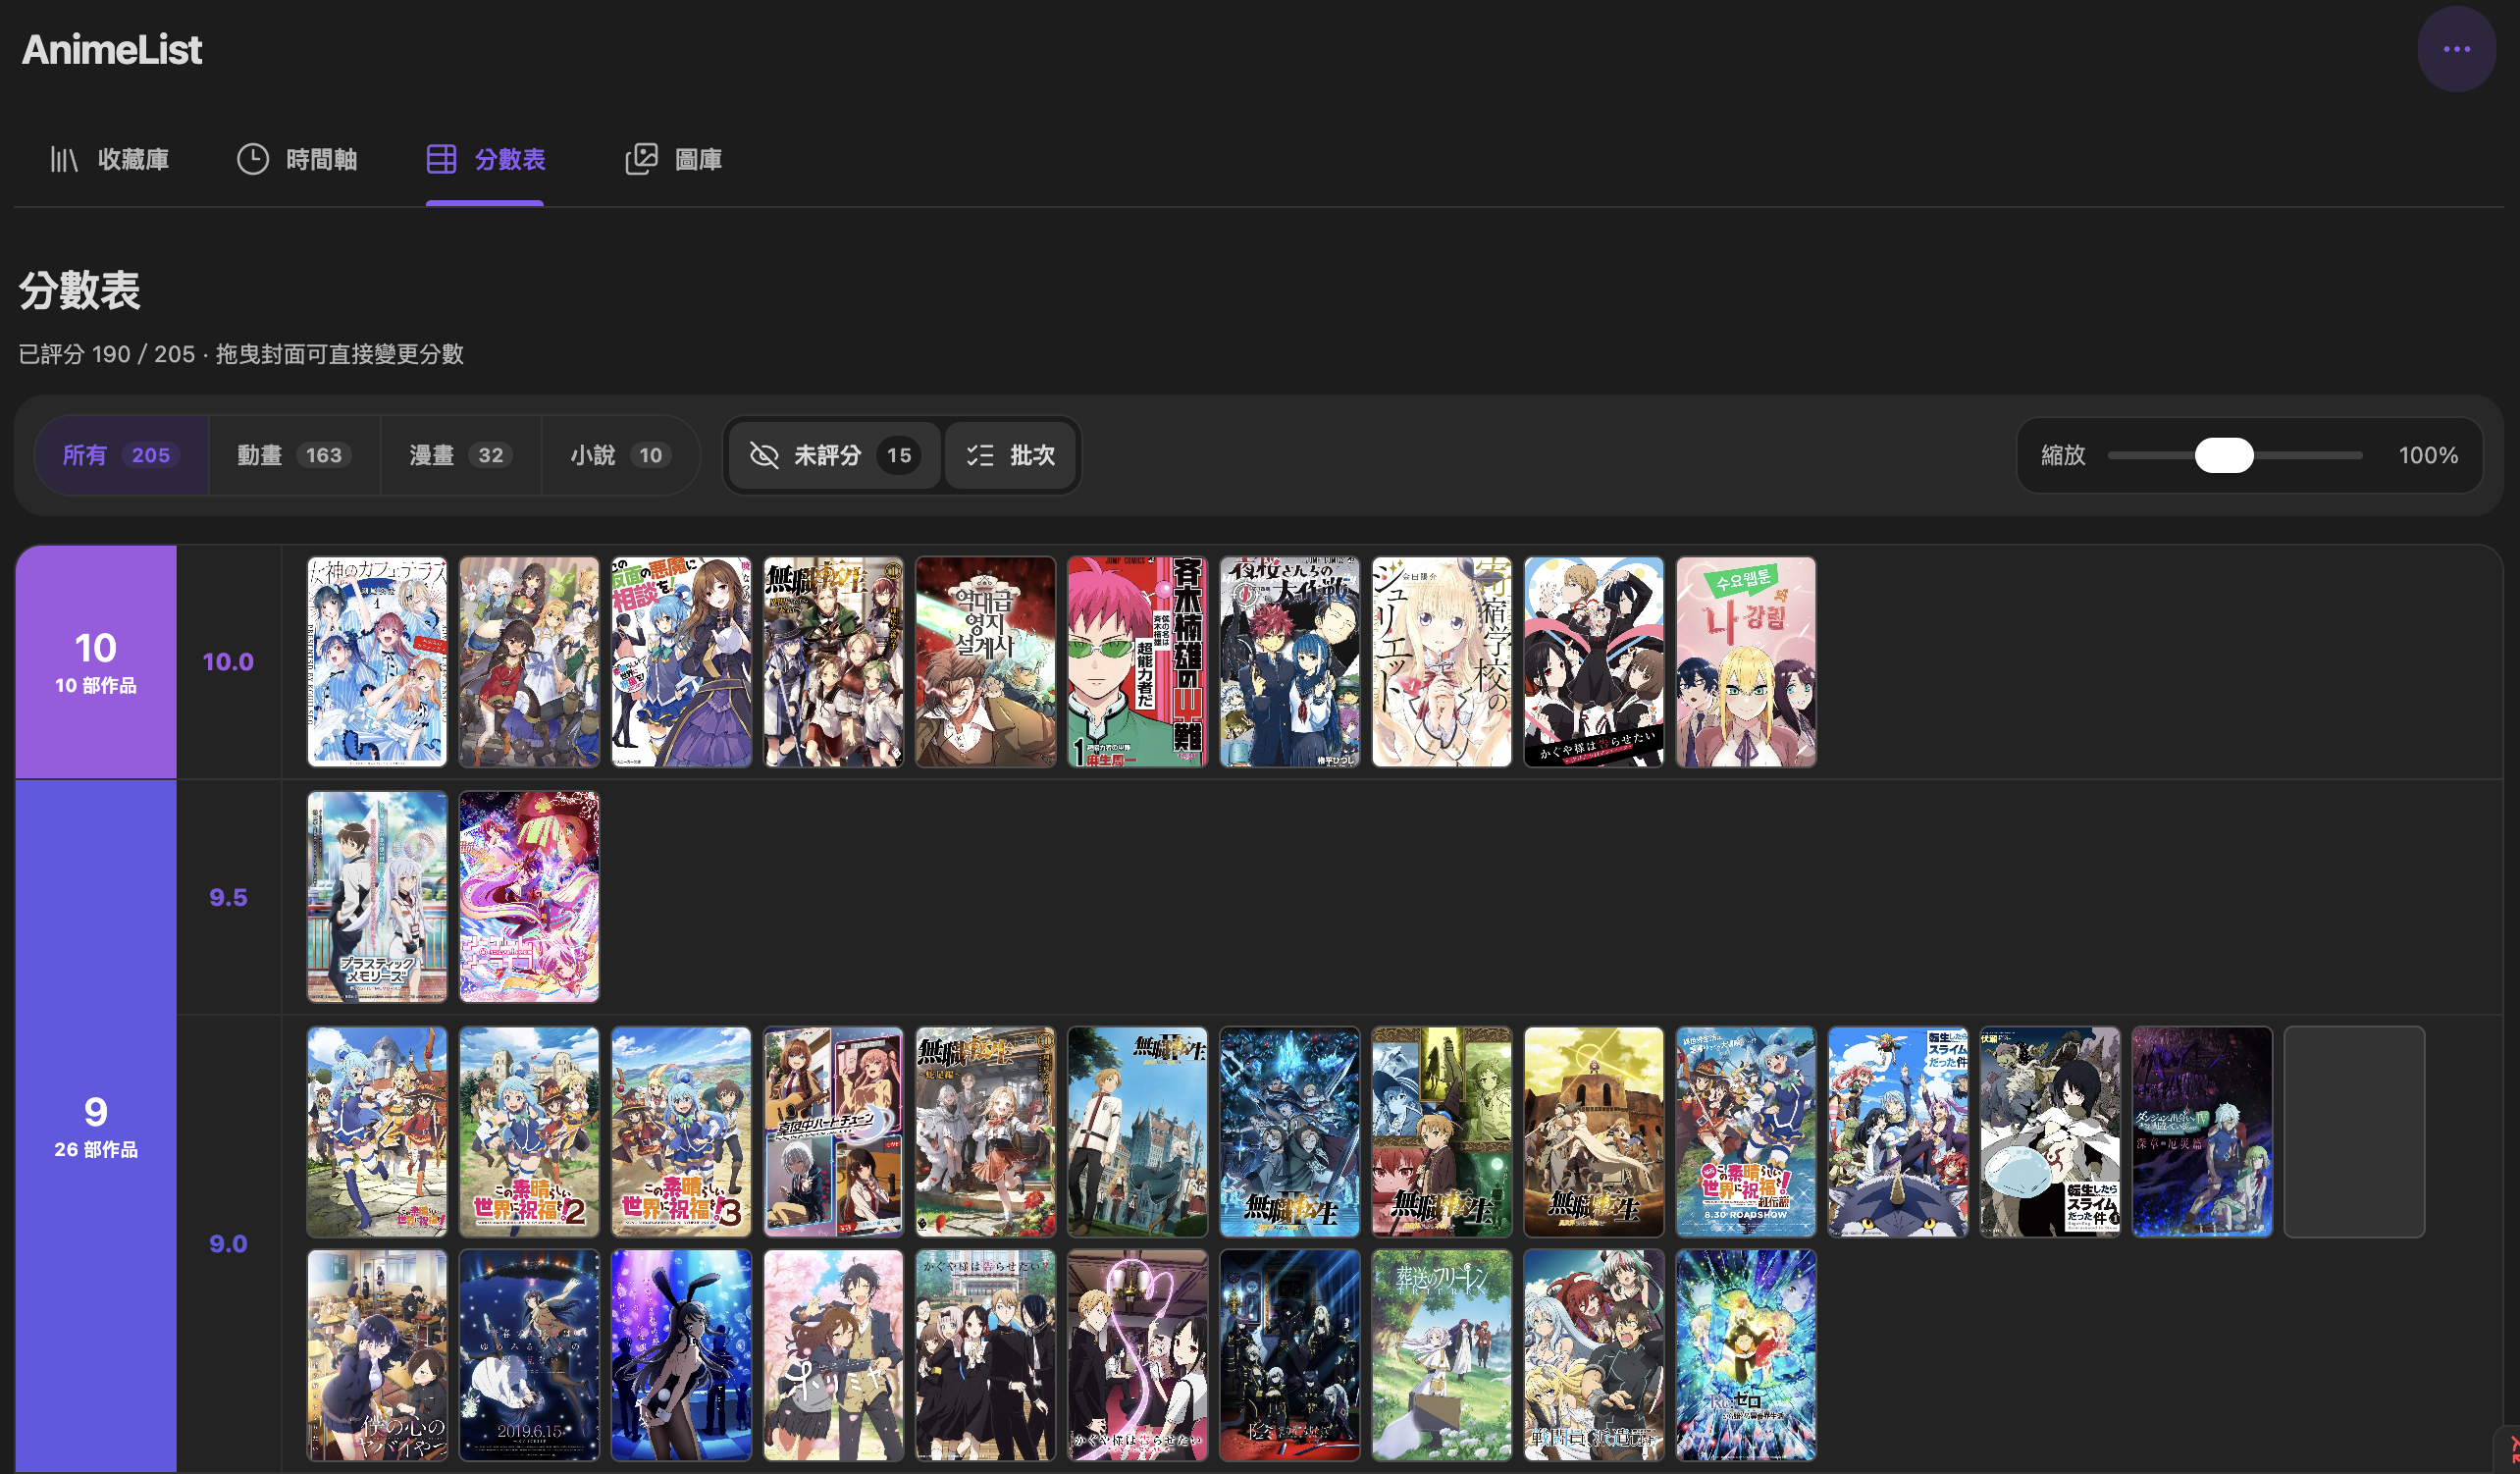Click the bookshelf icon beside 收藏庫

pyautogui.click(x=64, y=159)
